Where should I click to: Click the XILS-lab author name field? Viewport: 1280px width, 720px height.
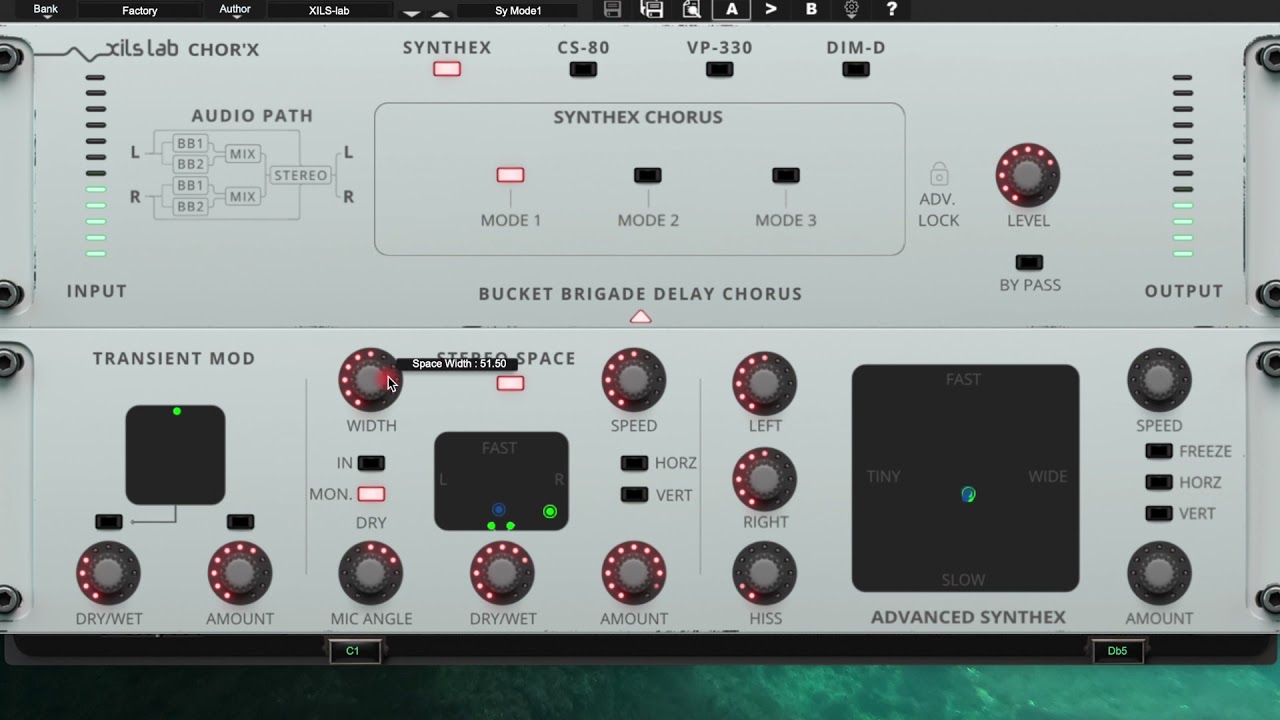point(329,11)
